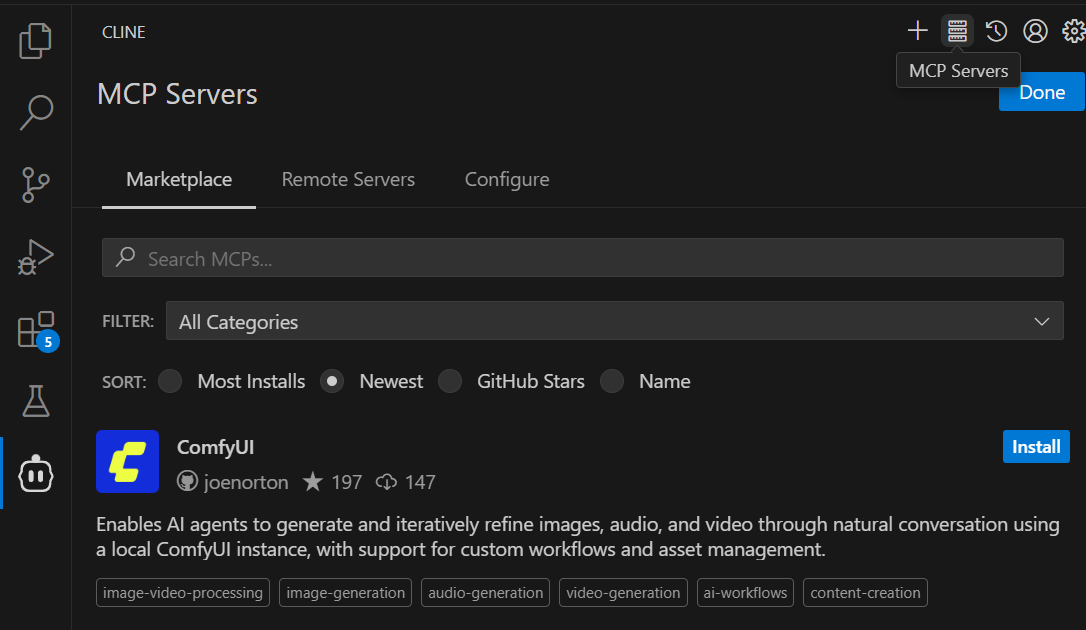Click the video-generation tag
This screenshot has height=630, width=1086.
pyautogui.click(x=623, y=593)
